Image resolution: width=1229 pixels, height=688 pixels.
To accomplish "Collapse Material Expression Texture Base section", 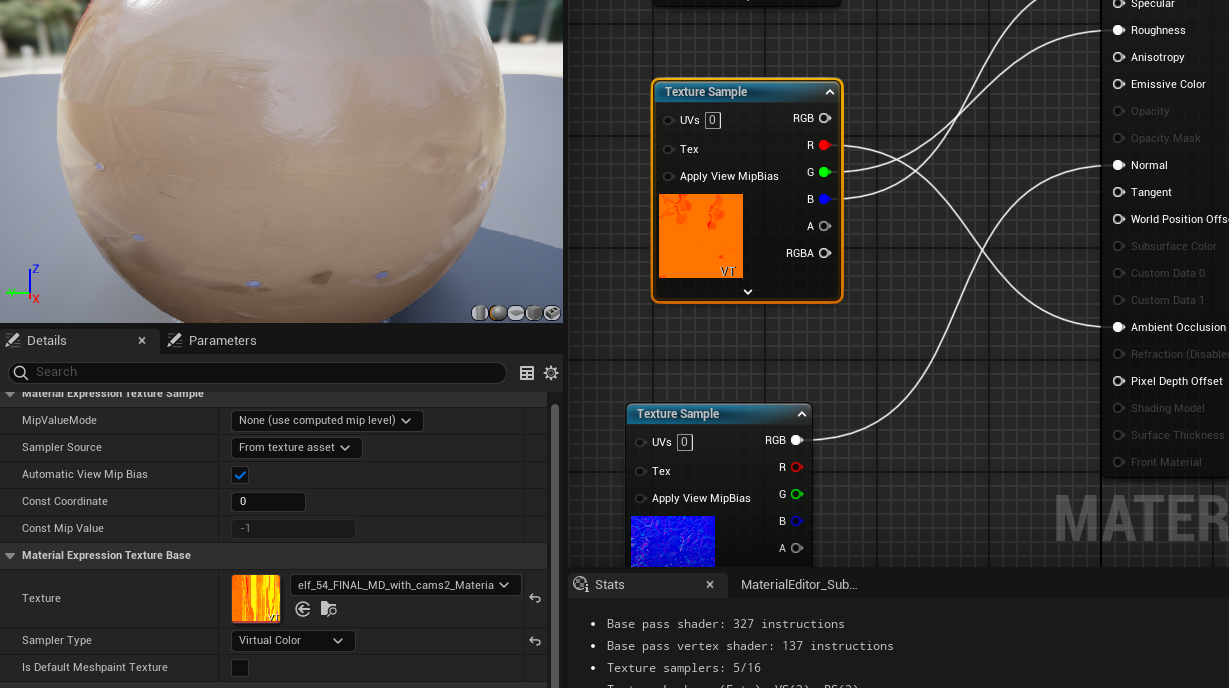I will tap(10, 556).
